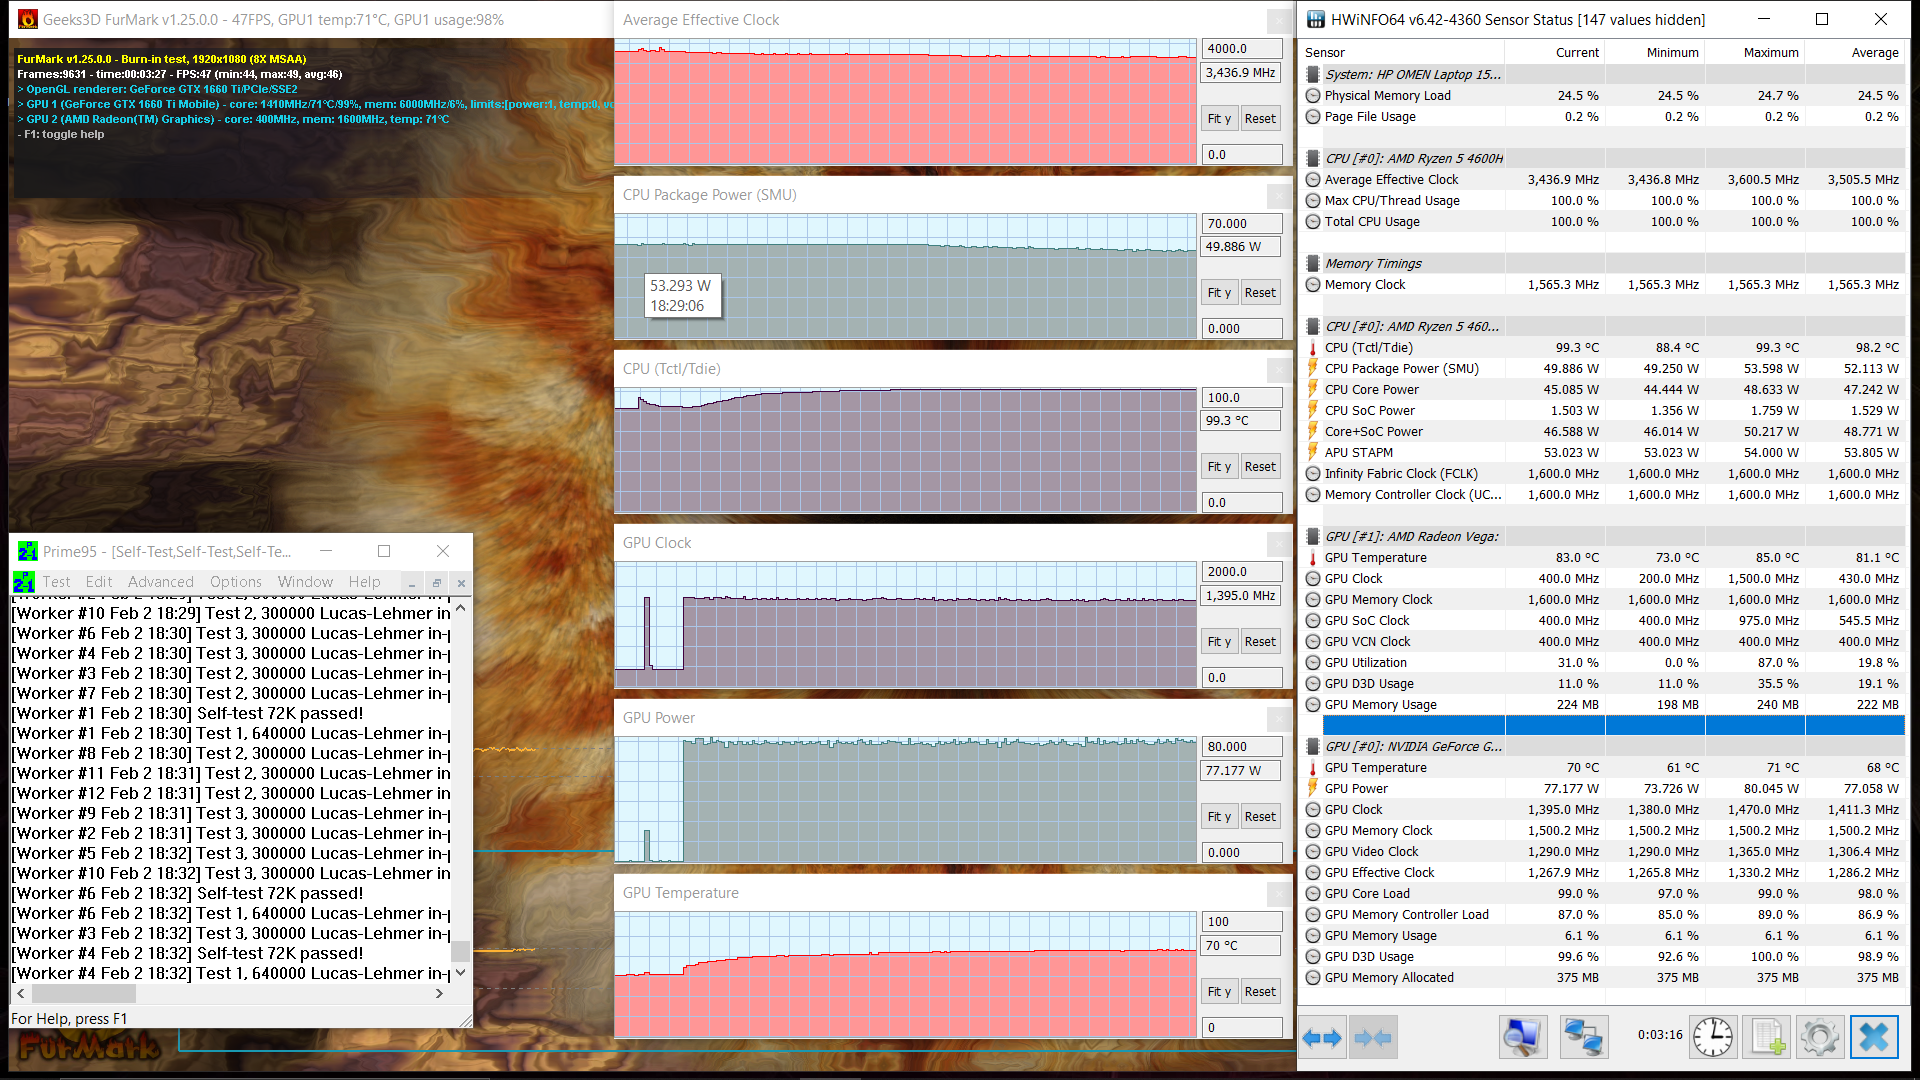Click the network computers icon in HWiNFO toolbar

tap(1584, 1037)
